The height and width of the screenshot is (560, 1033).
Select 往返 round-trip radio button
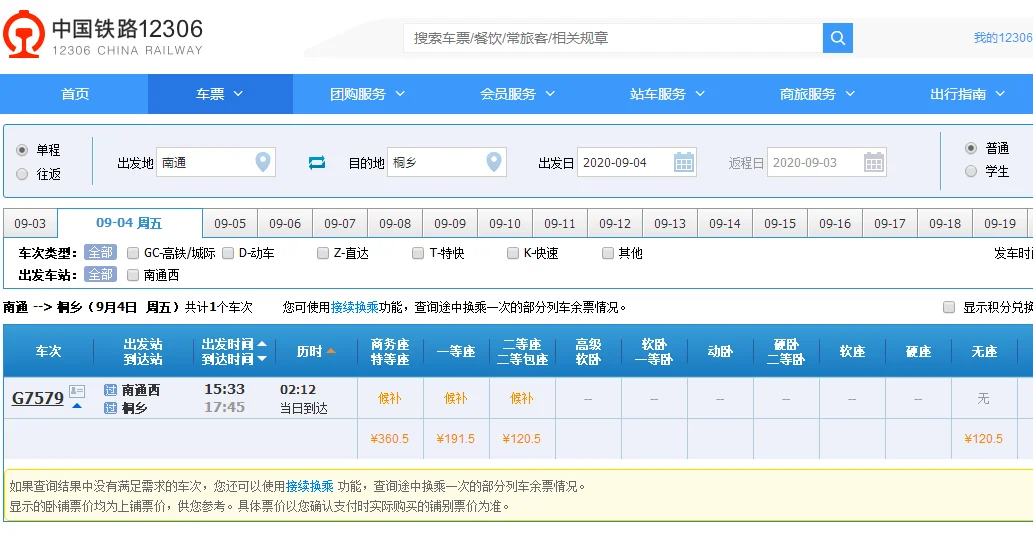pos(22,174)
